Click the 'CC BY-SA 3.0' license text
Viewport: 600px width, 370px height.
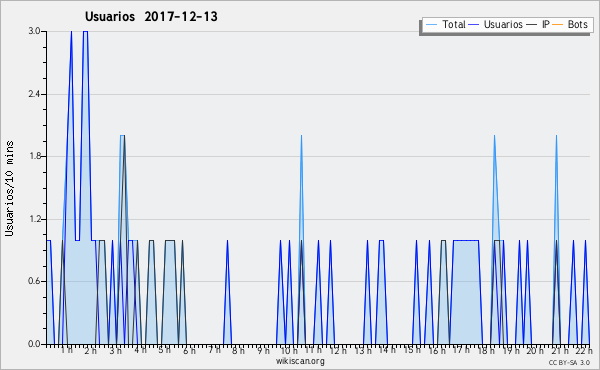tap(569, 363)
